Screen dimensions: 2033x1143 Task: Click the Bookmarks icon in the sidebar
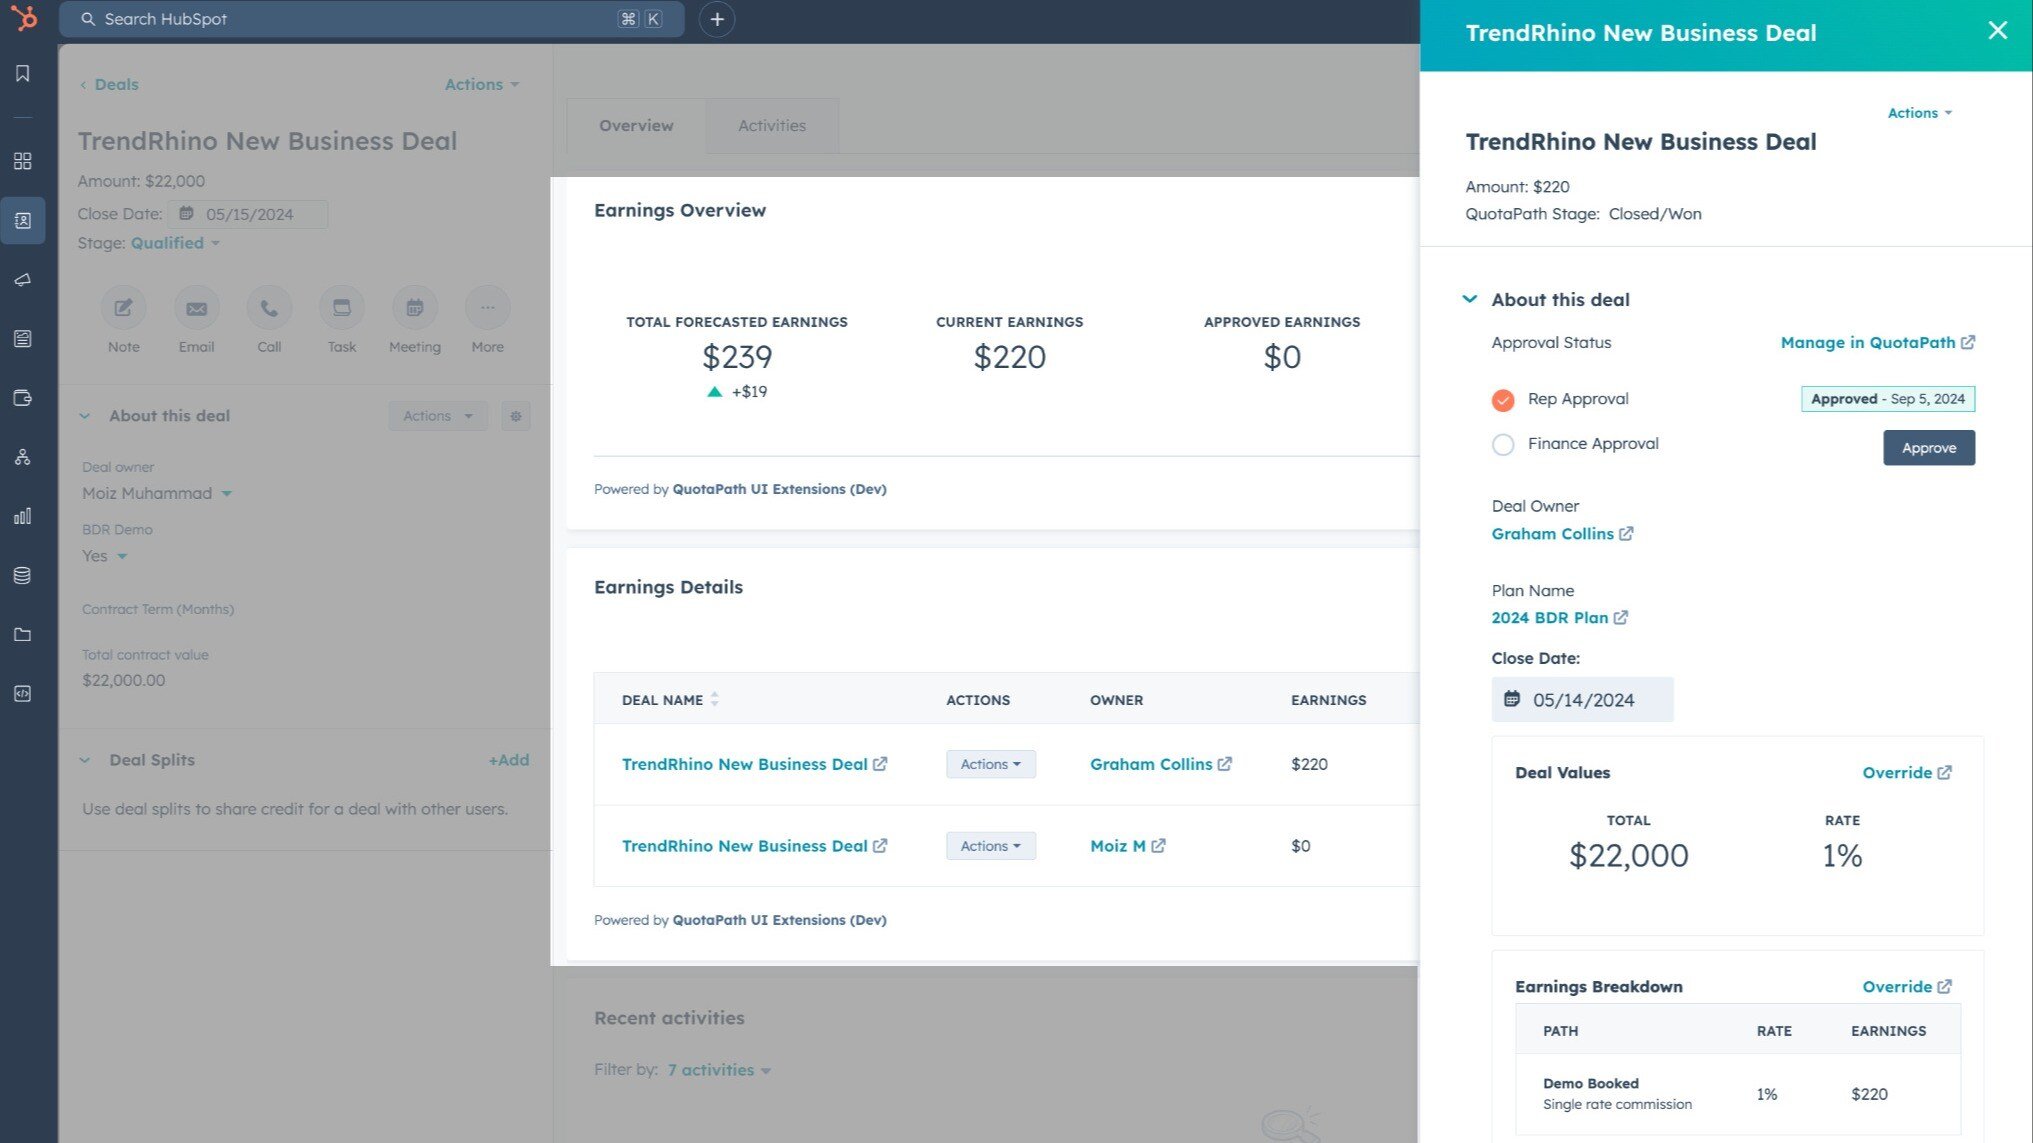point(23,72)
